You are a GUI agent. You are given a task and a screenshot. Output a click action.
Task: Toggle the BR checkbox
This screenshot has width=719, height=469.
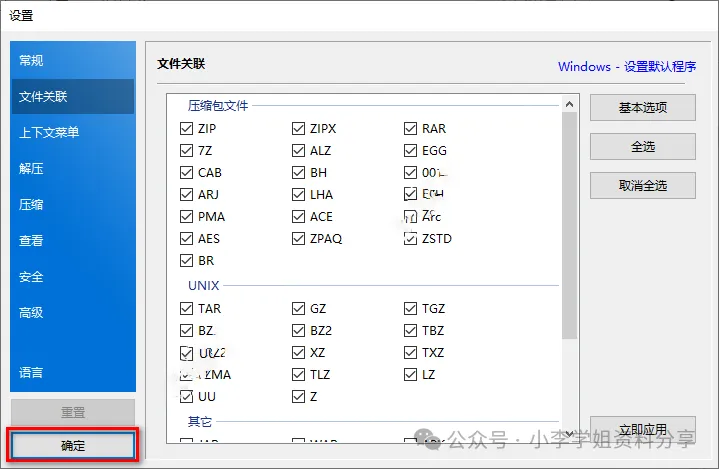[x=186, y=260]
